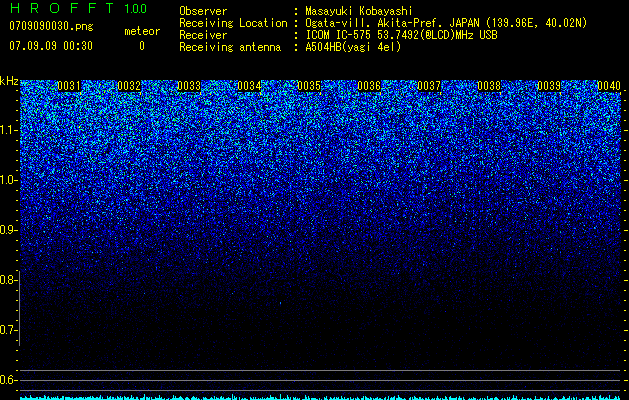Click the timestamp 07.09.09 00:30
The image size is (629, 400).
51,46
